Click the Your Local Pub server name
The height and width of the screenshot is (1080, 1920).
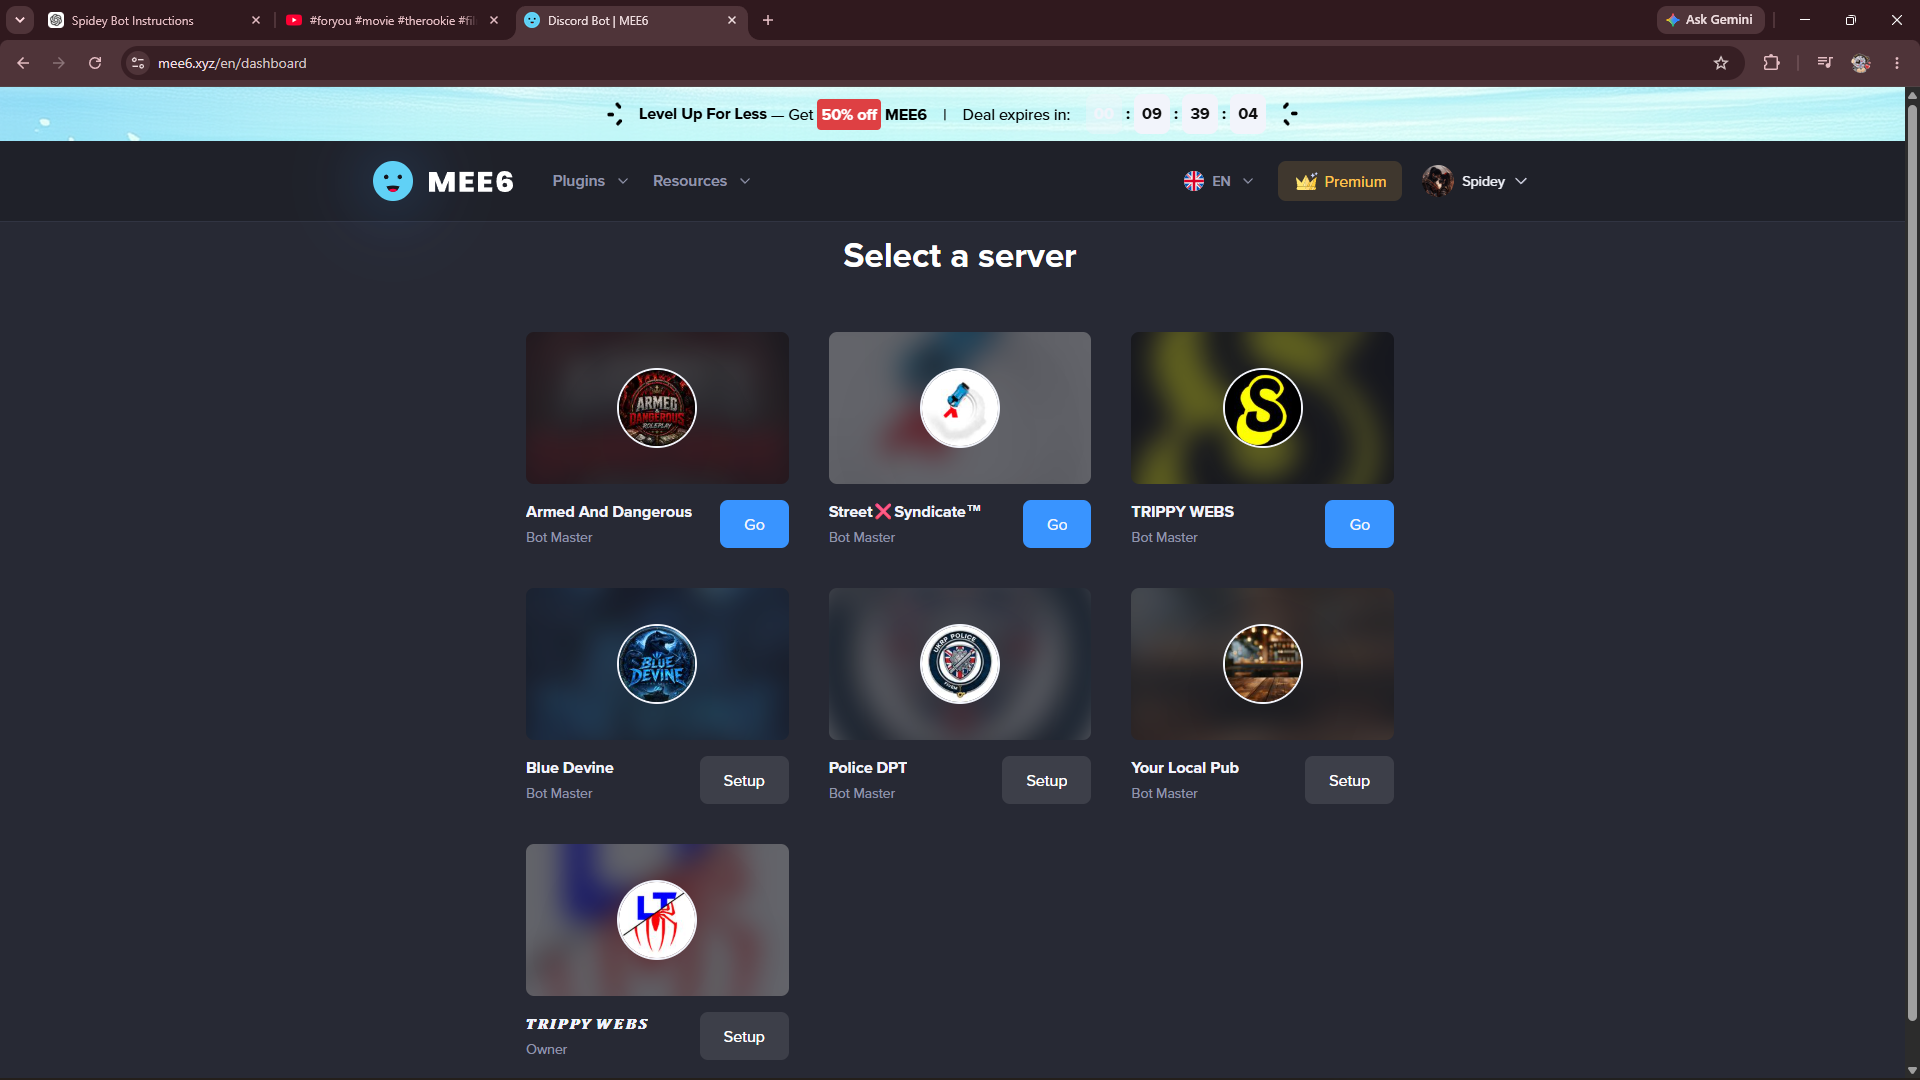[x=1185, y=767]
